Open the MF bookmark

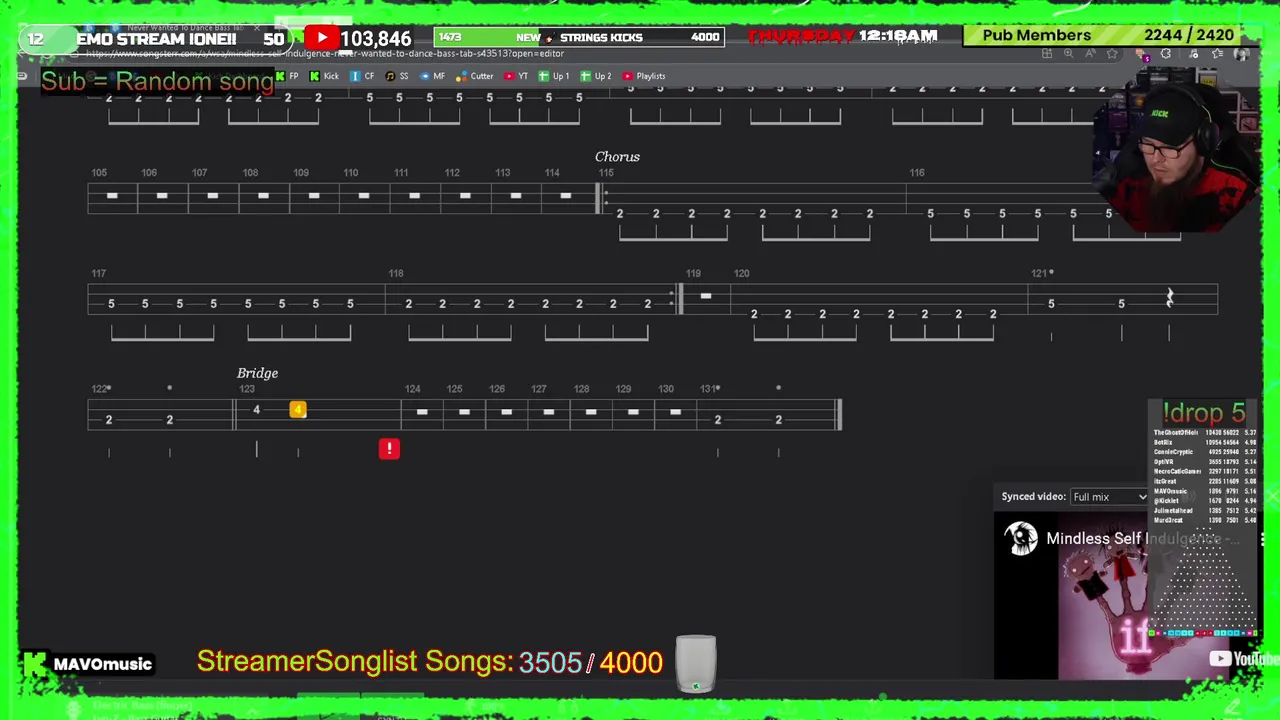tap(432, 76)
